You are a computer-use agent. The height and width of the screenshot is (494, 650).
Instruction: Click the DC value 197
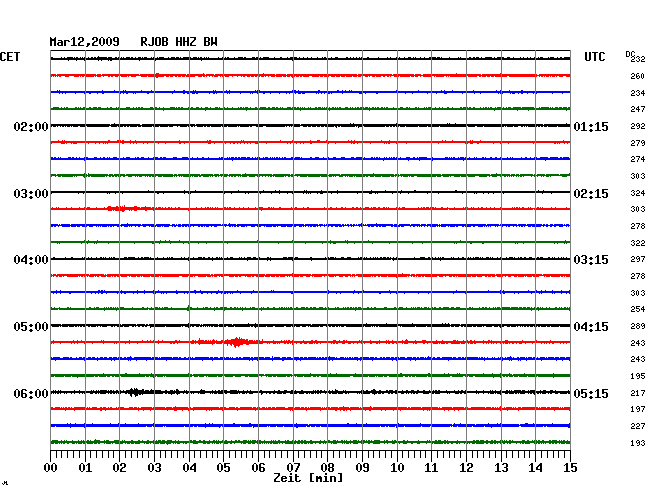coord(638,409)
